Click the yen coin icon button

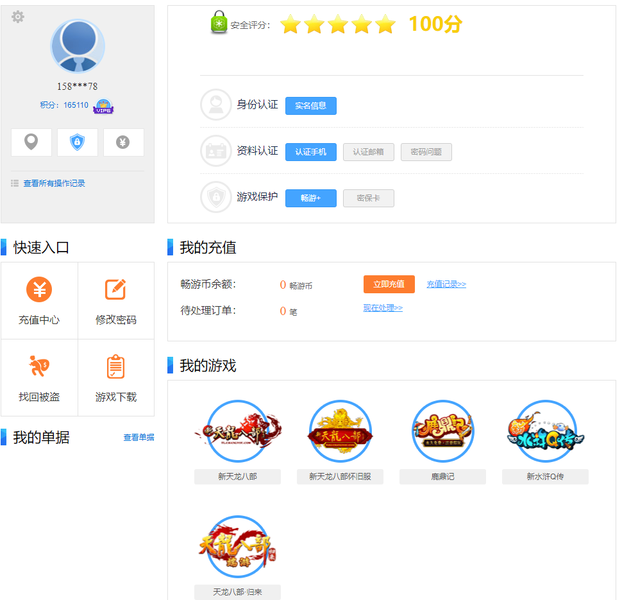[123, 142]
